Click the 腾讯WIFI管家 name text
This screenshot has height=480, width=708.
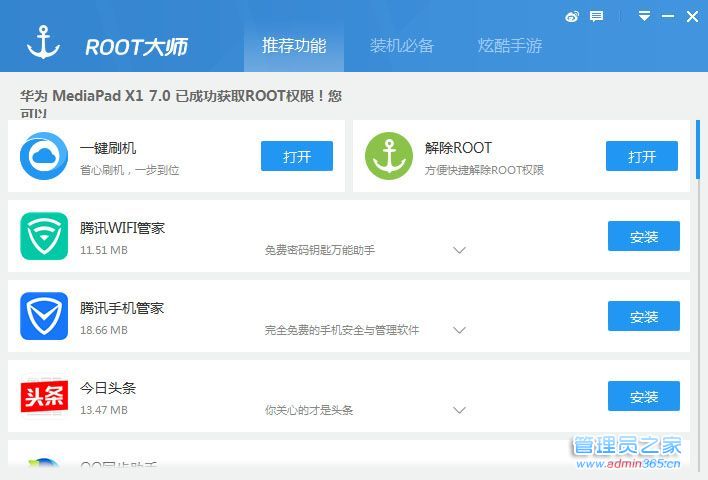122,228
